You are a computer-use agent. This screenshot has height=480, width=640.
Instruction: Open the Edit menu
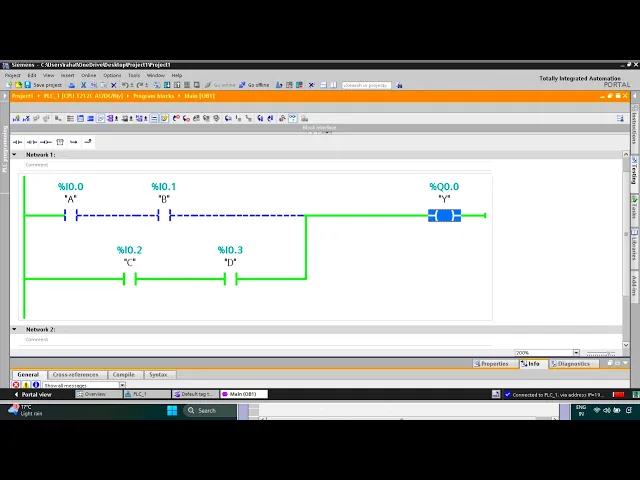point(32,76)
